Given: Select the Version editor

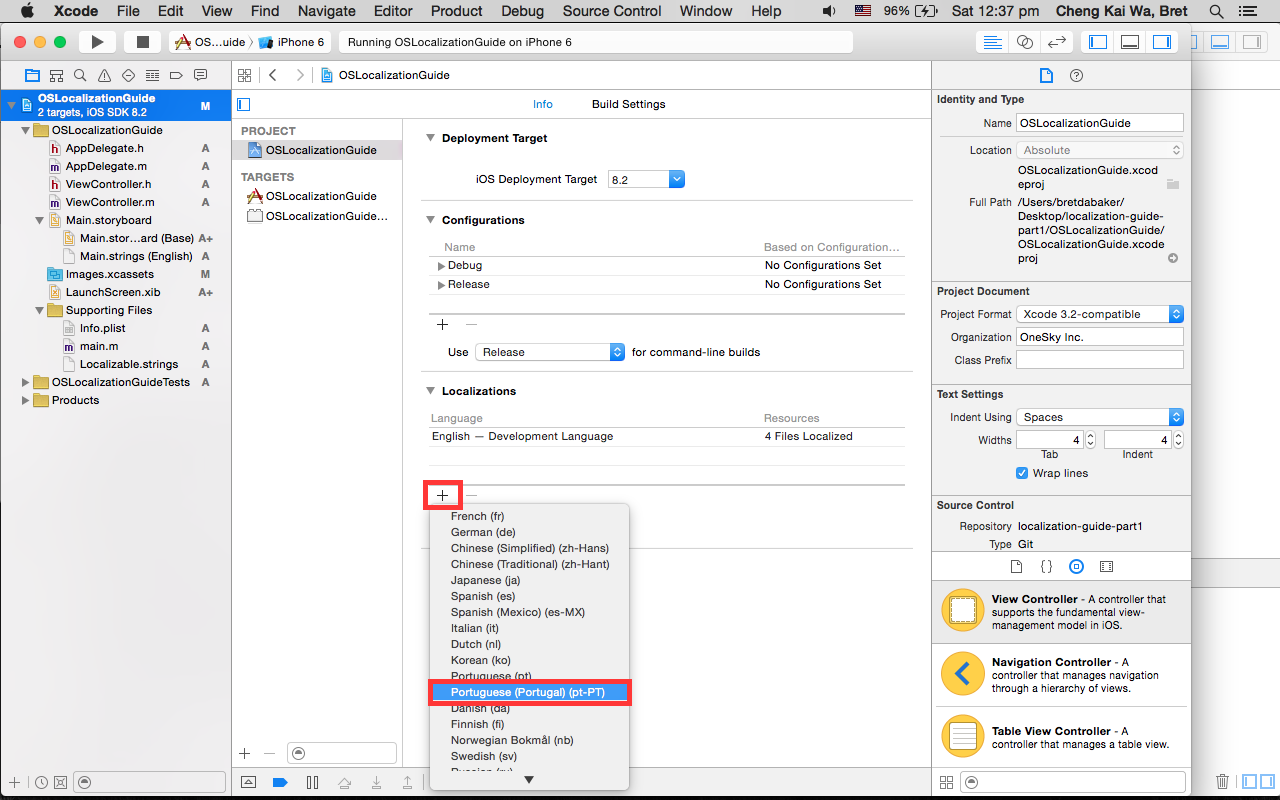Looking at the screenshot, I should tap(1056, 42).
